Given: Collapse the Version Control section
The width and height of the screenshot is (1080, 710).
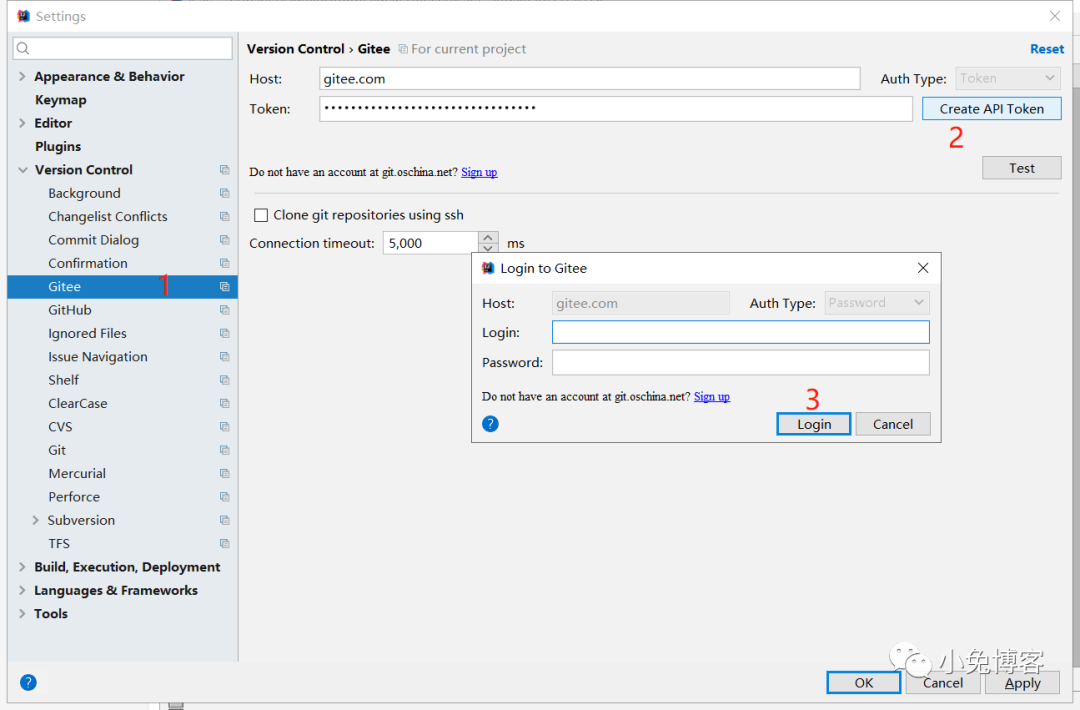Looking at the screenshot, I should [23, 170].
